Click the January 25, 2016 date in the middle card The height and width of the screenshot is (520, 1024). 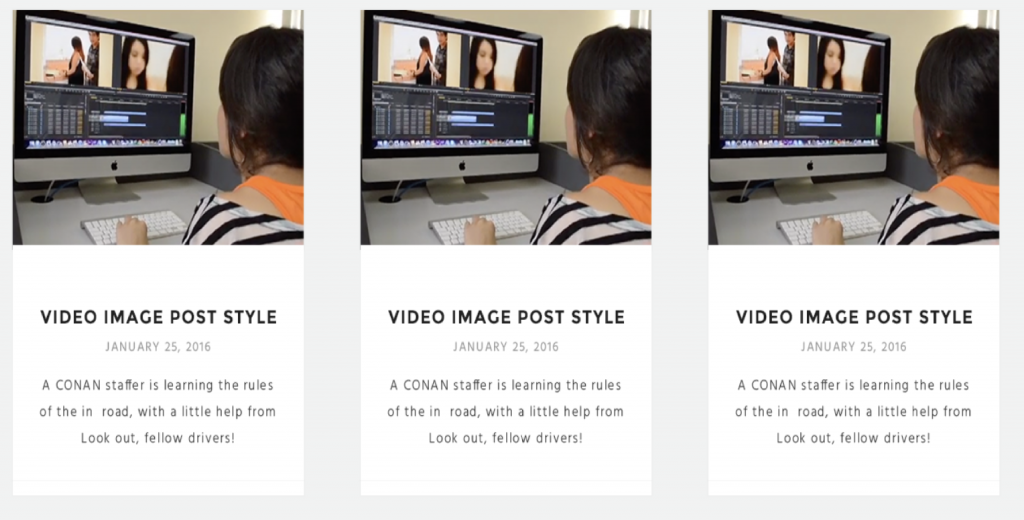pos(506,347)
